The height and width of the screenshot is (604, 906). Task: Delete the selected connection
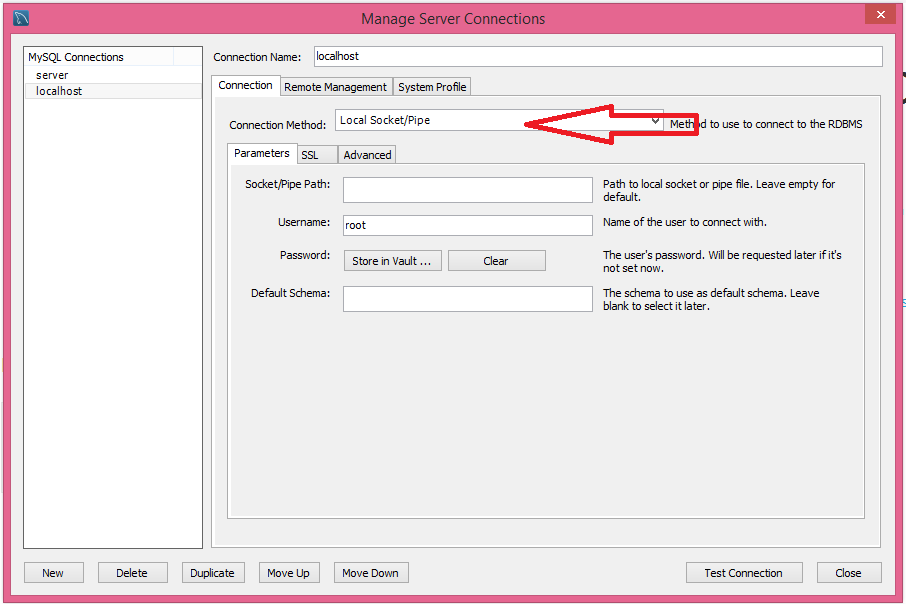pyautogui.click(x=132, y=572)
